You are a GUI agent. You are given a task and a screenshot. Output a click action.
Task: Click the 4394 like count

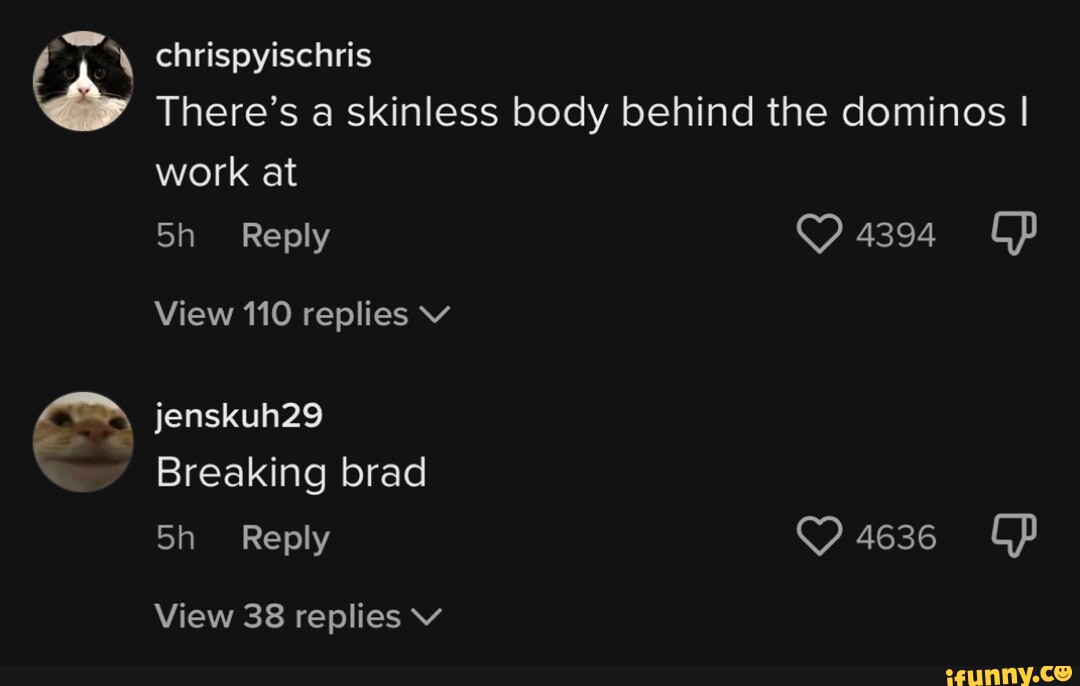pos(896,236)
